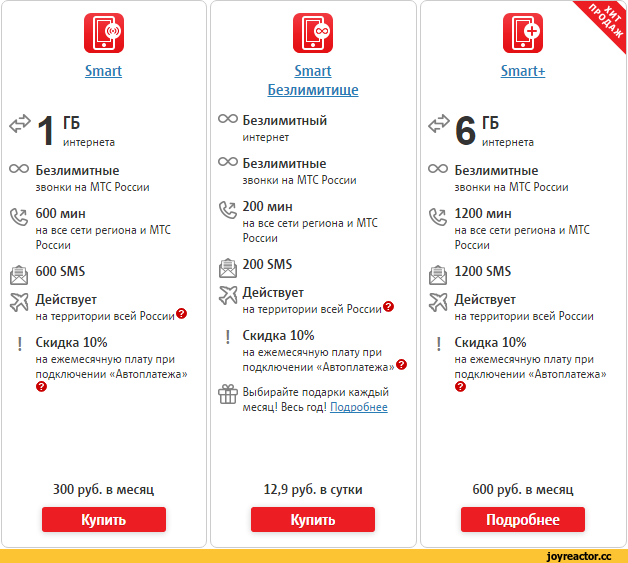Follow the Подробнее link about monthly gifts
The image size is (628, 563).
point(359,407)
